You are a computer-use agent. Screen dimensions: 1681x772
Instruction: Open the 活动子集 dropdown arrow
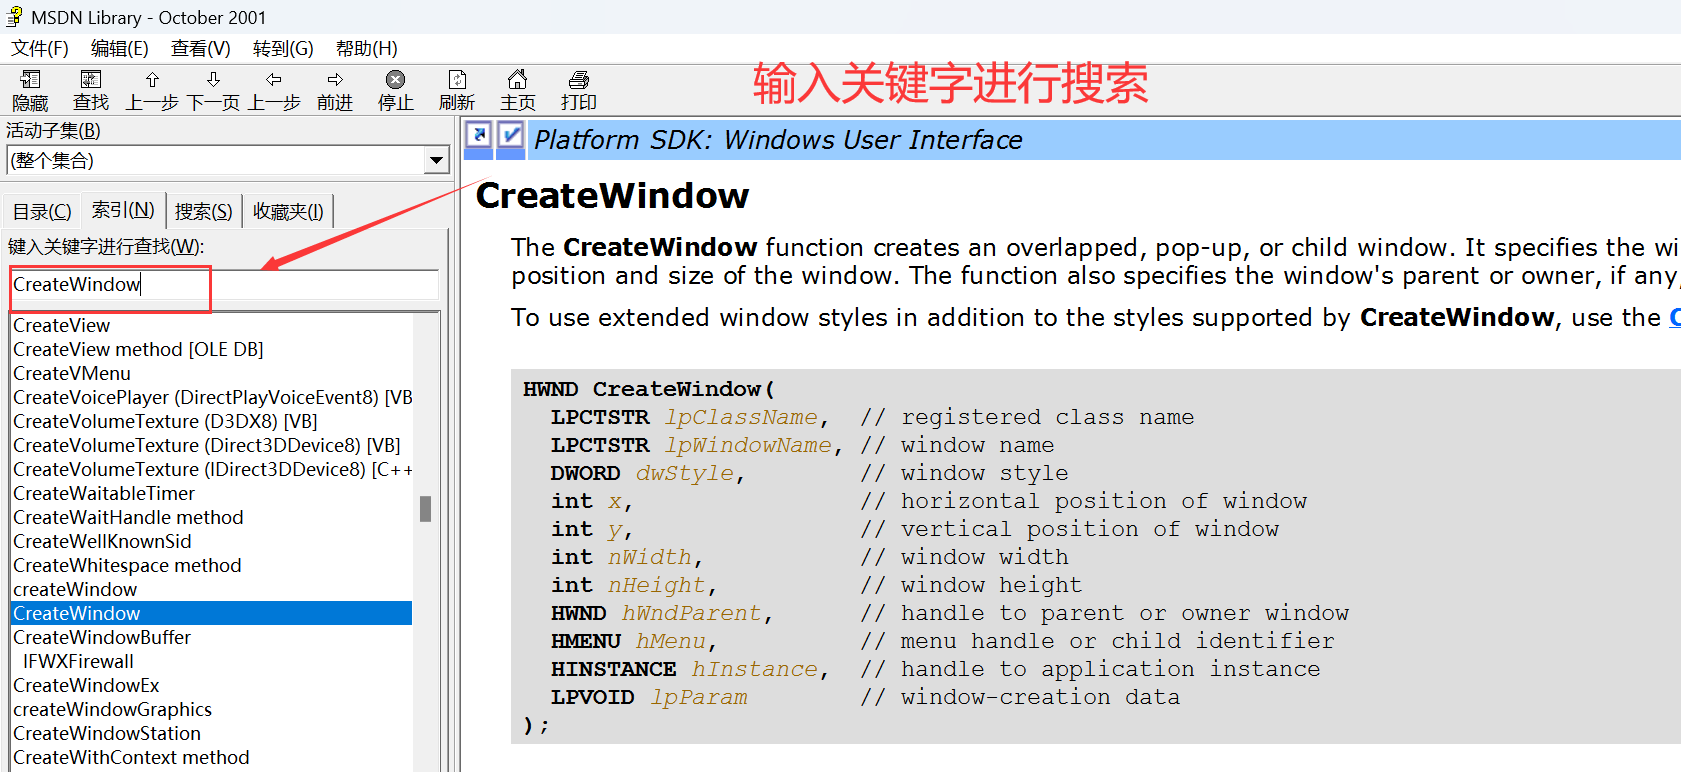[x=436, y=160]
